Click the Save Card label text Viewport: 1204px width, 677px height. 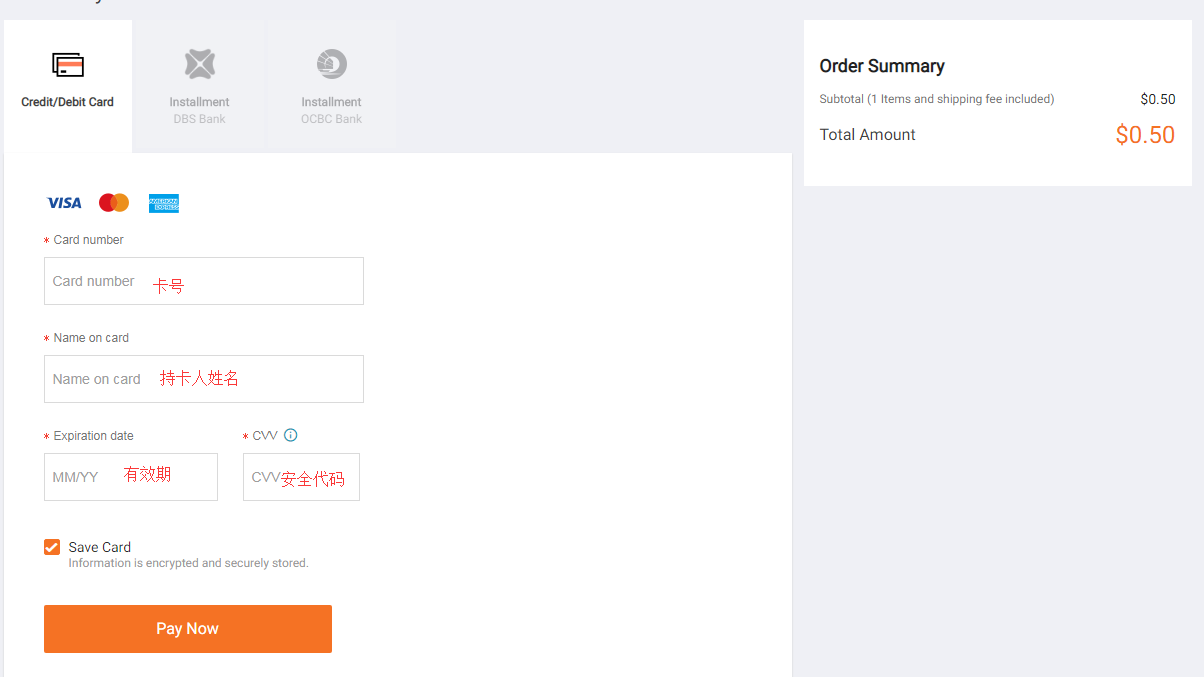pos(100,547)
